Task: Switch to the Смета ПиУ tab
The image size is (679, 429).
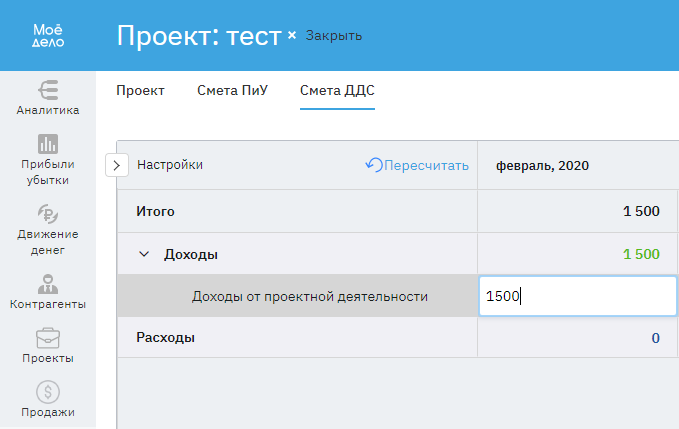Action: [232, 90]
